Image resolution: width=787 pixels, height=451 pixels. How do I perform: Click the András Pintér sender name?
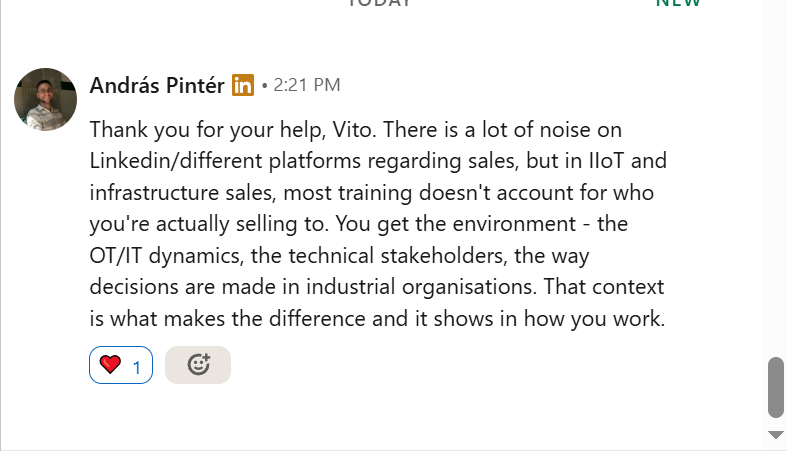pos(157,86)
